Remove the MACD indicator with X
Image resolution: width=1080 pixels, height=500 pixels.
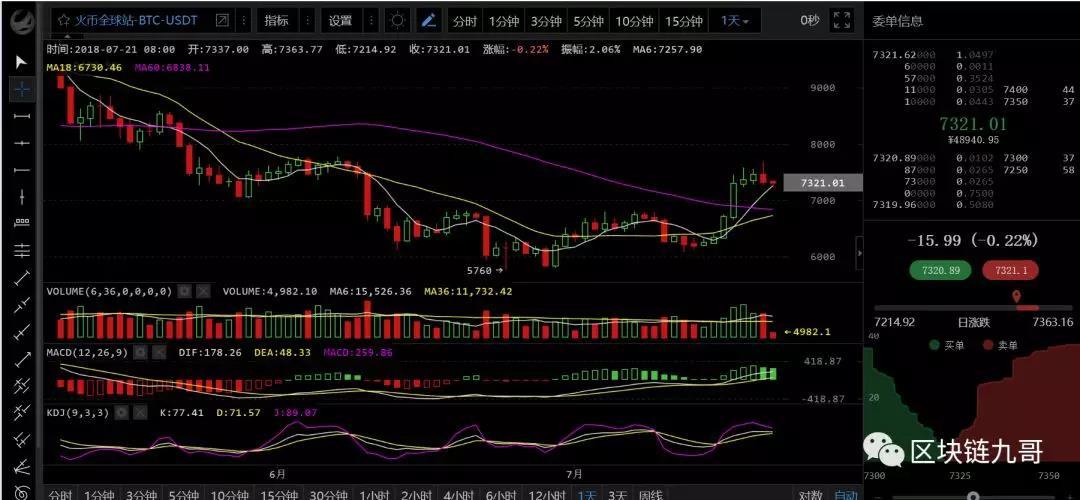click(x=159, y=352)
